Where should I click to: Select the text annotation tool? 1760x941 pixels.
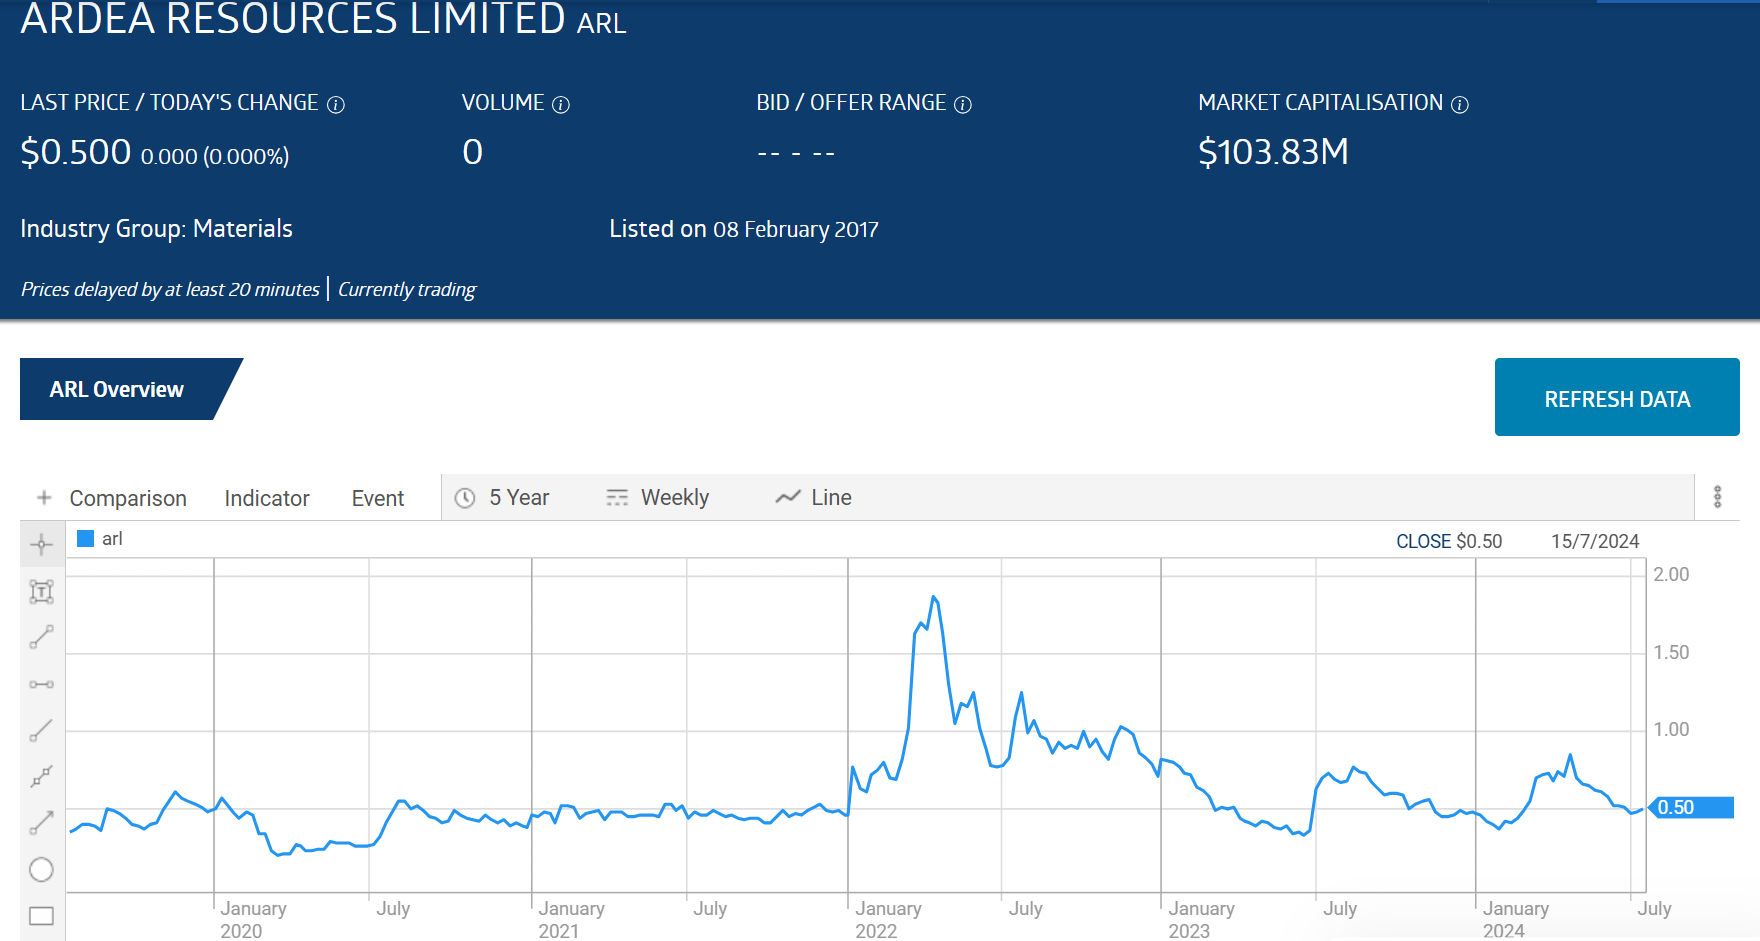tap(41, 592)
